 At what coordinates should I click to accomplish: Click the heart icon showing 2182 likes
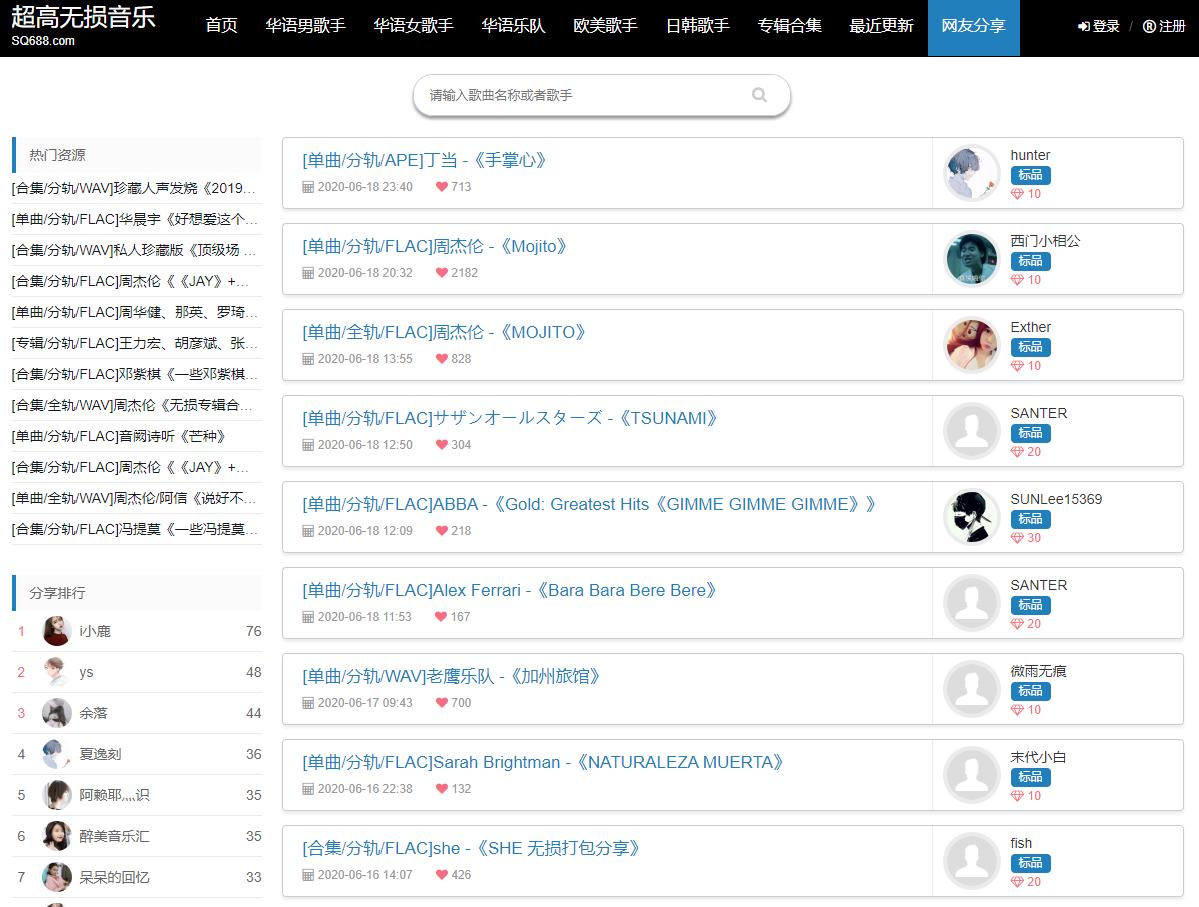(x=441, y=272)
